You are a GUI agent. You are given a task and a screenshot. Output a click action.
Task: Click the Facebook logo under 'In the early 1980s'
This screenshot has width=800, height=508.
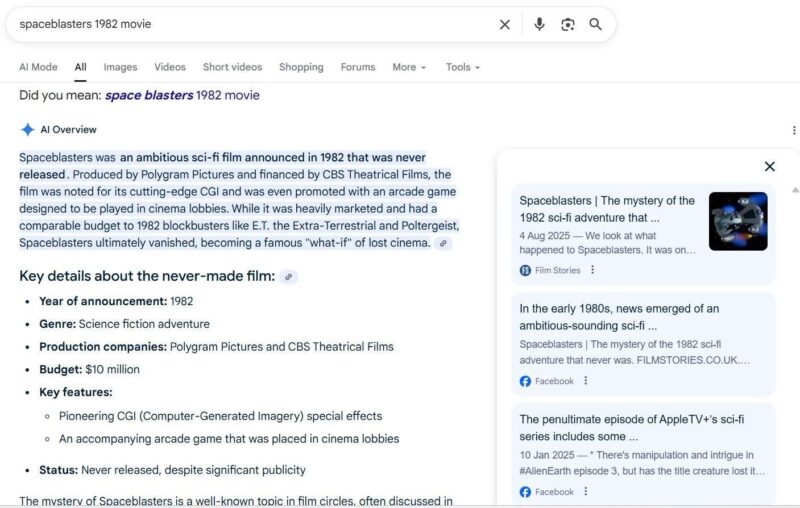tap(525, 381)
